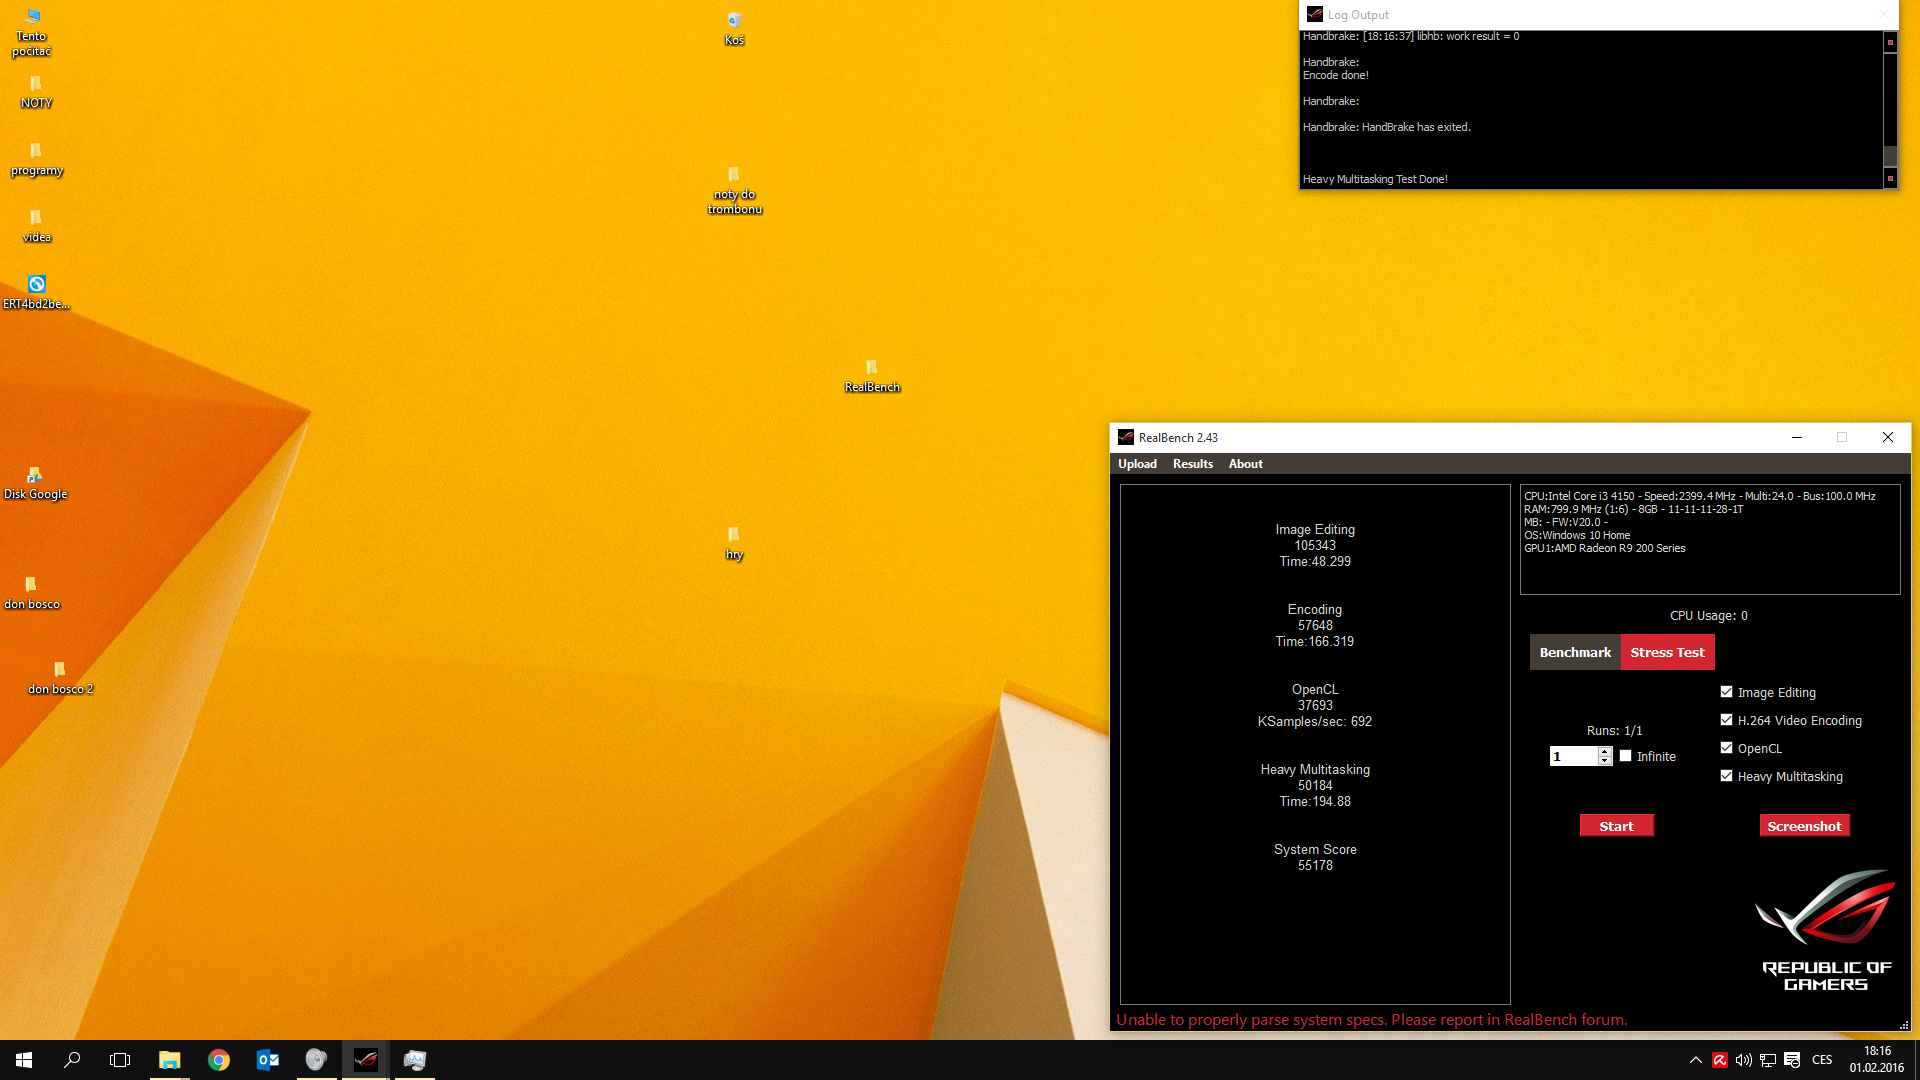Enable the Infinite runs checkbox
The width and height of the screenshot is (1920, 1080).
pos(1625,756)
